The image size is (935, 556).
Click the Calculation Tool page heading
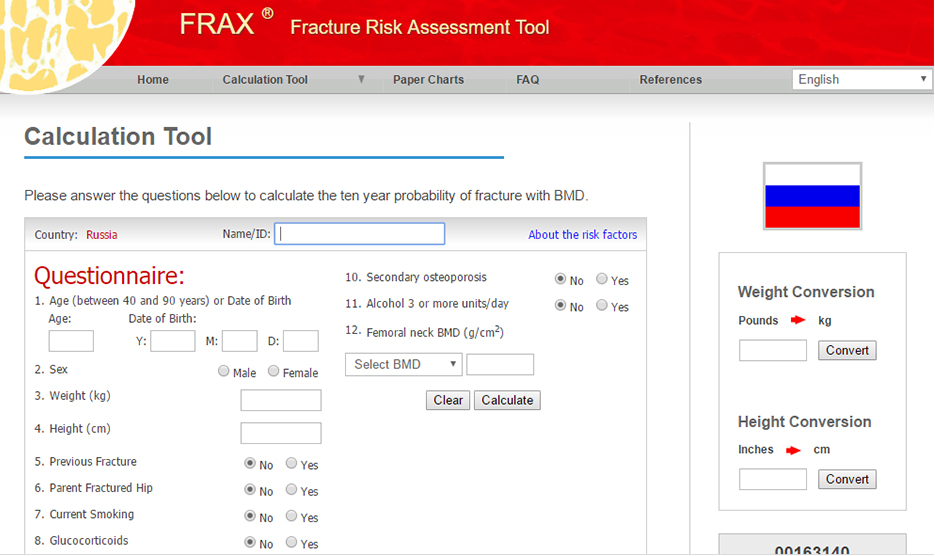point(118,137)
